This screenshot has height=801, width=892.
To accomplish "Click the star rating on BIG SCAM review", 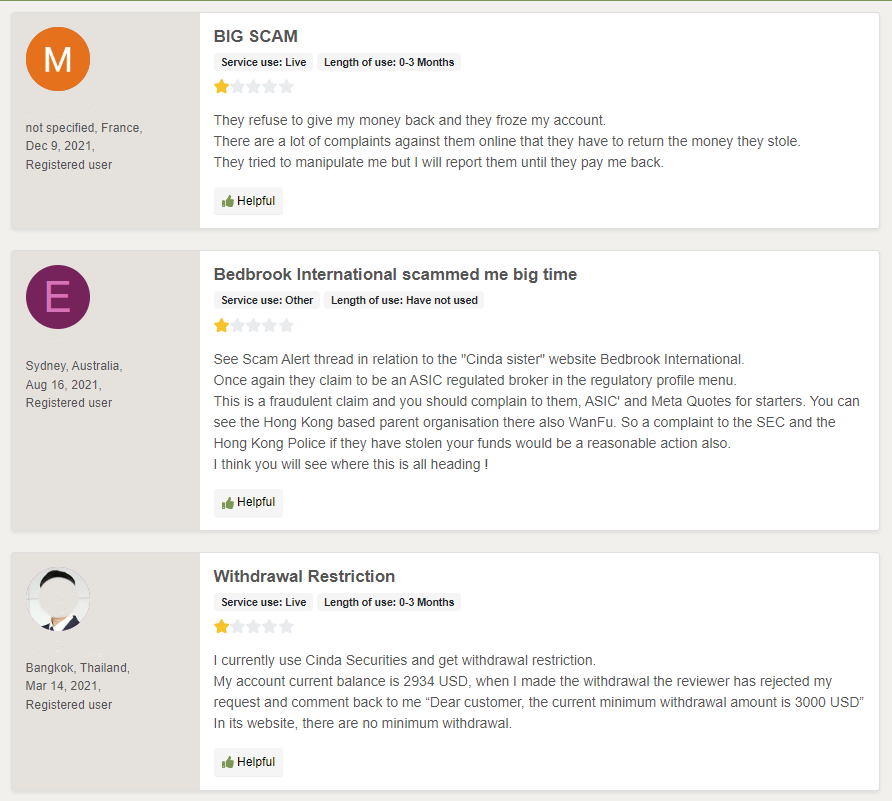I will click(x=254, y=87).
